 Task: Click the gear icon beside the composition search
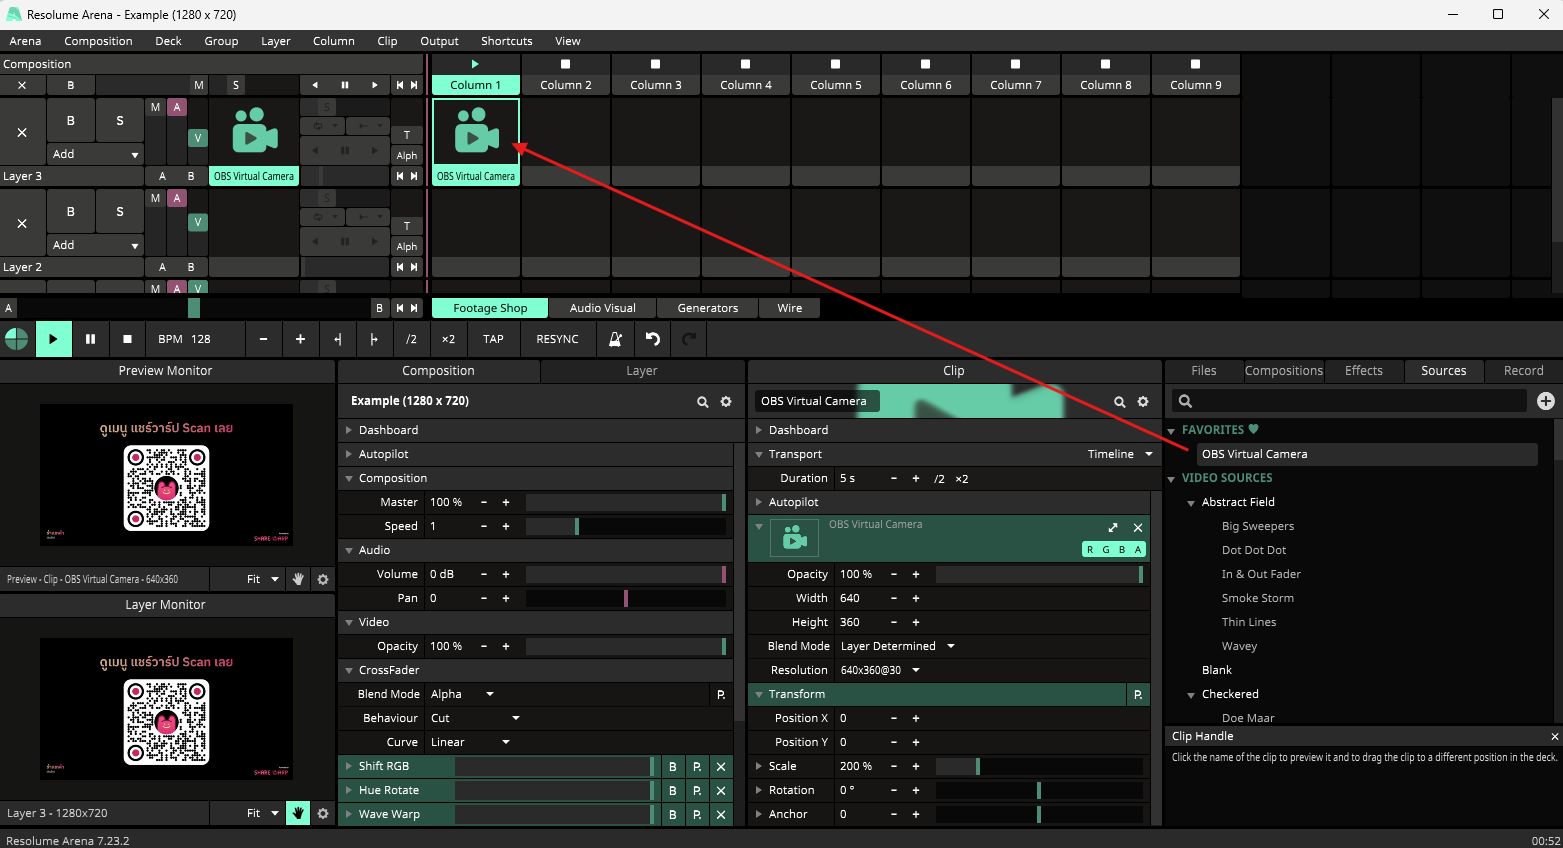(x=725, y=401)
